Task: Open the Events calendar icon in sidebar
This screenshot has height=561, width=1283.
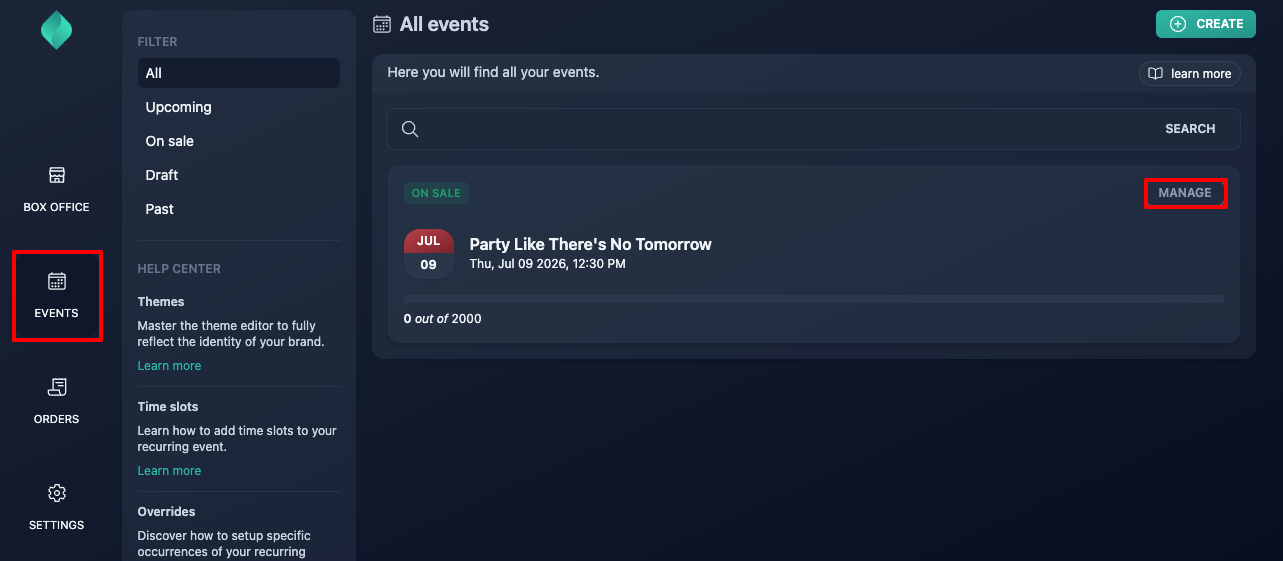Action: click(57, 281)
